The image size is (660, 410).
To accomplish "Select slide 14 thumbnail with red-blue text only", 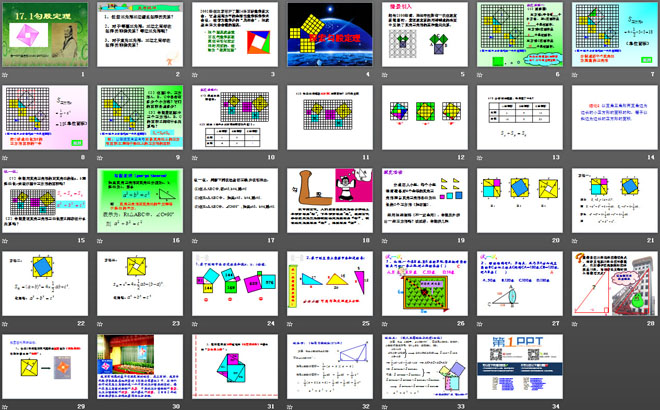I will point(615,117).
